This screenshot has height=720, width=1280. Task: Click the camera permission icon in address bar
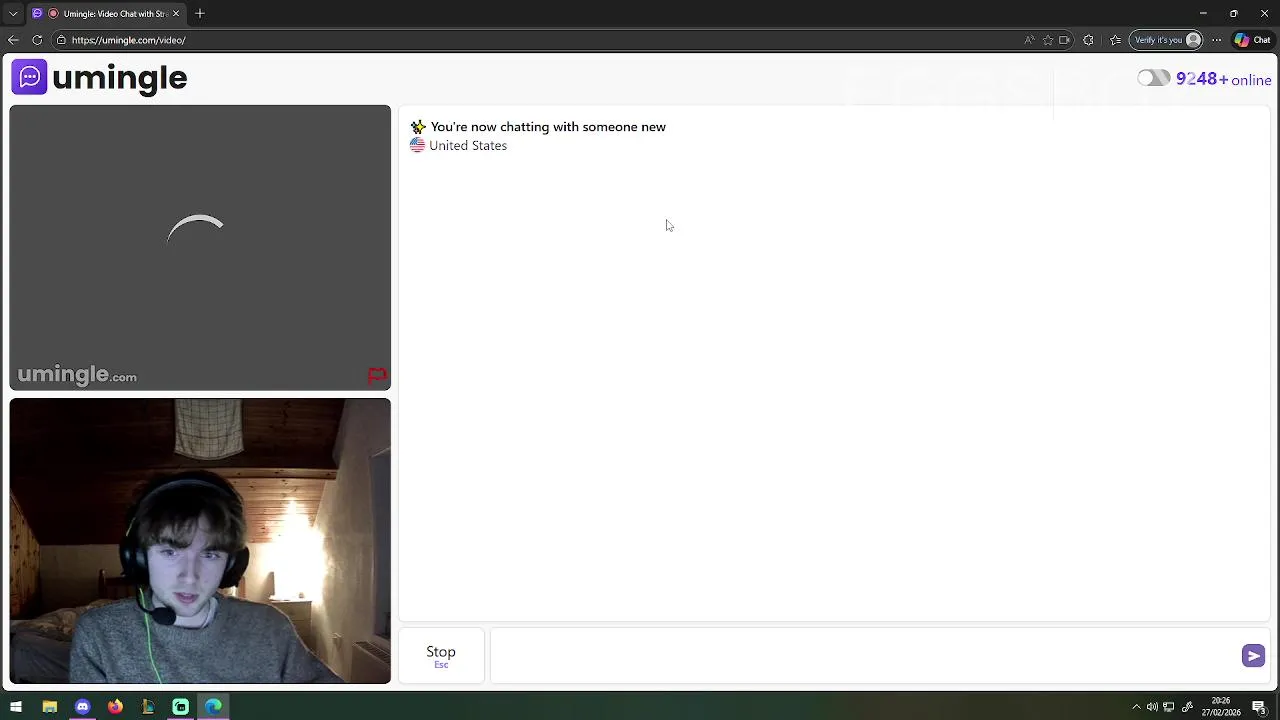[1065, 40]
